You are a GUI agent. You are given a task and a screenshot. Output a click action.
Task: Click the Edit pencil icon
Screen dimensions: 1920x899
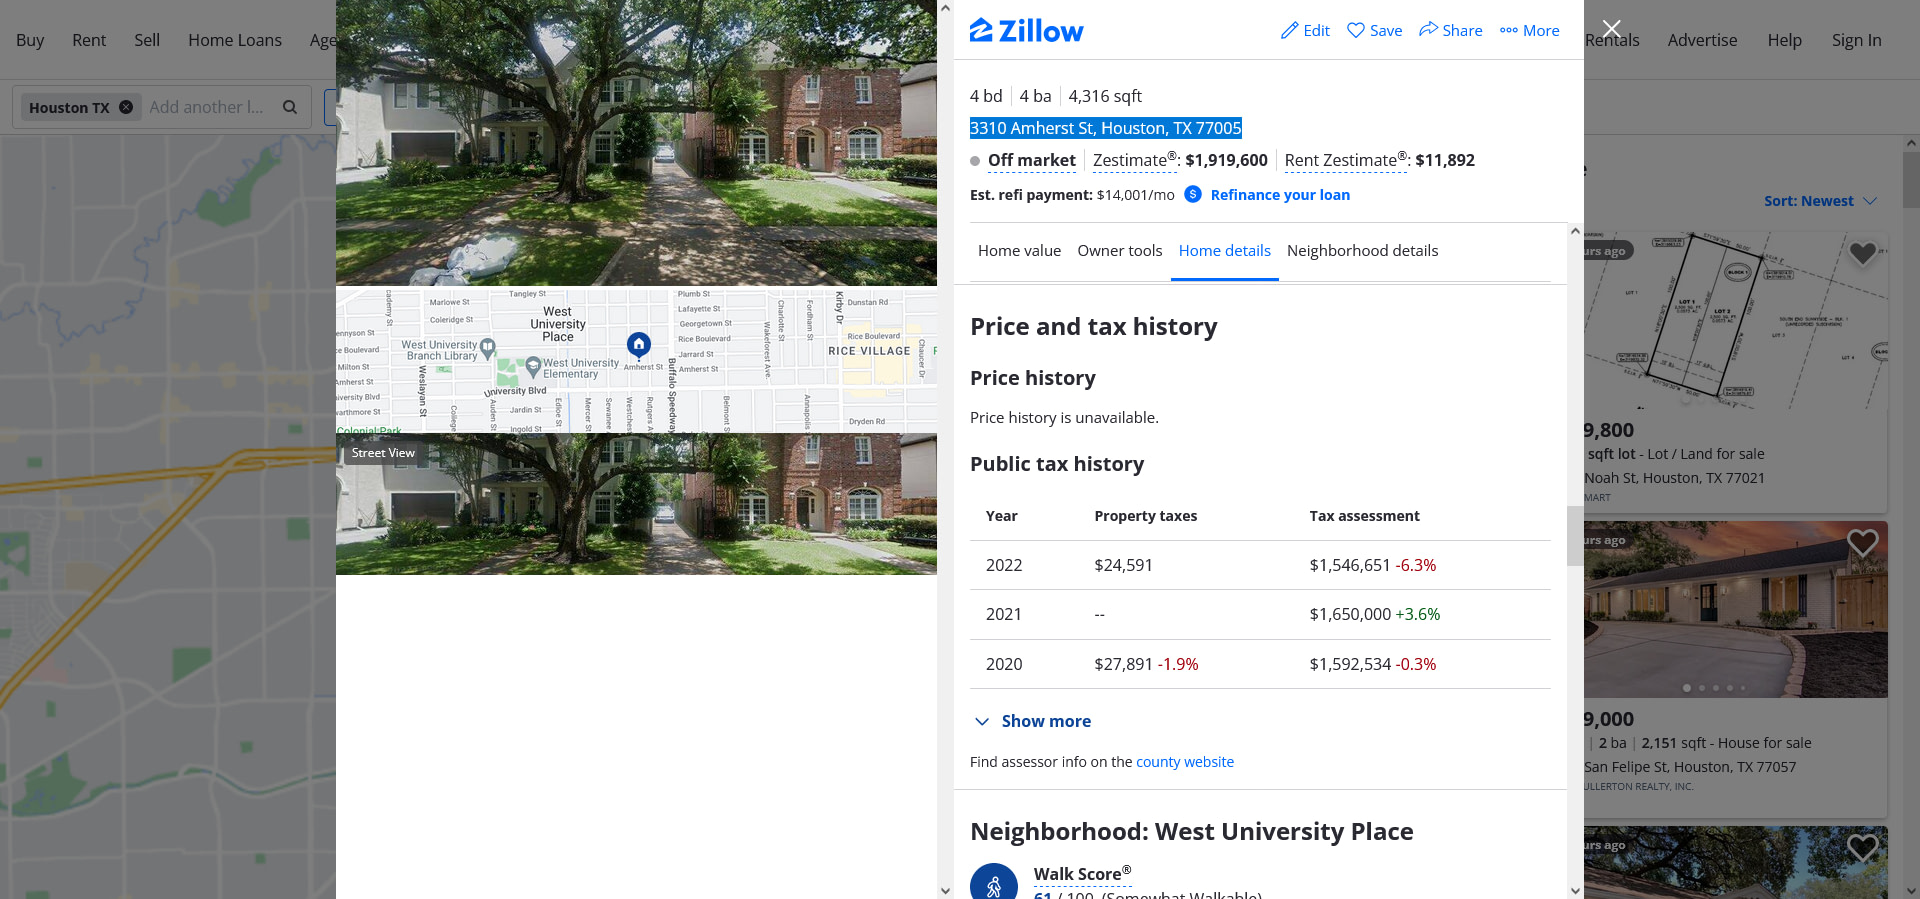click(1289, 31)
